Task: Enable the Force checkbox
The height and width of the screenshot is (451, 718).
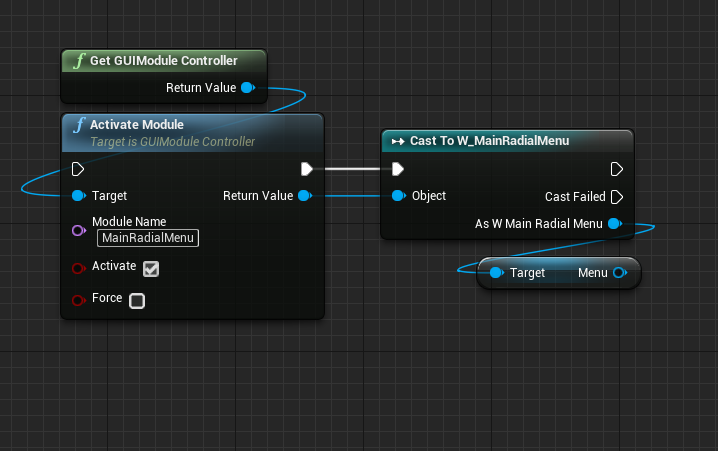Action: point(137,300)
